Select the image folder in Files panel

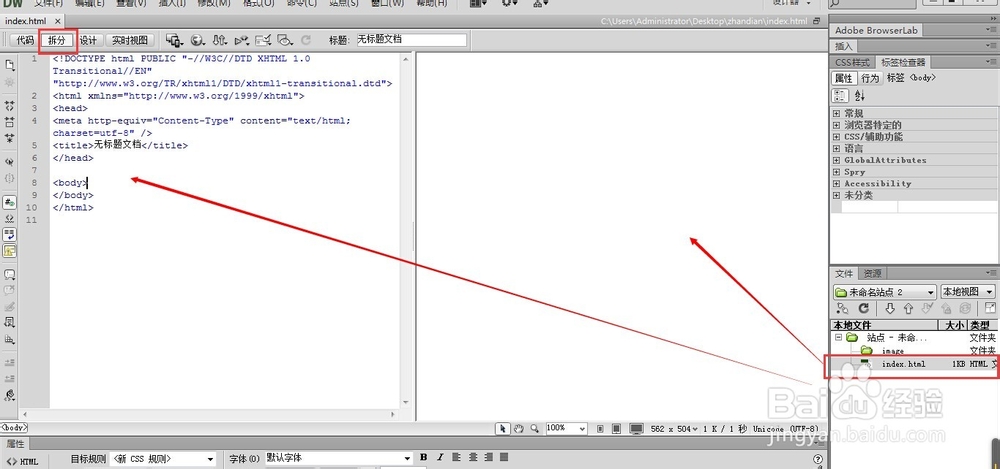892,351
